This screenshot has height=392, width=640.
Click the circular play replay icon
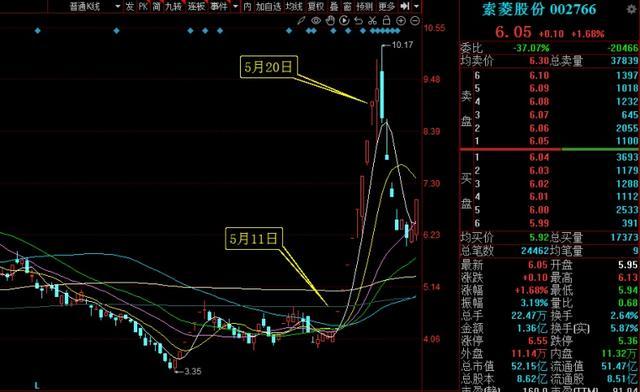[344, 20]
